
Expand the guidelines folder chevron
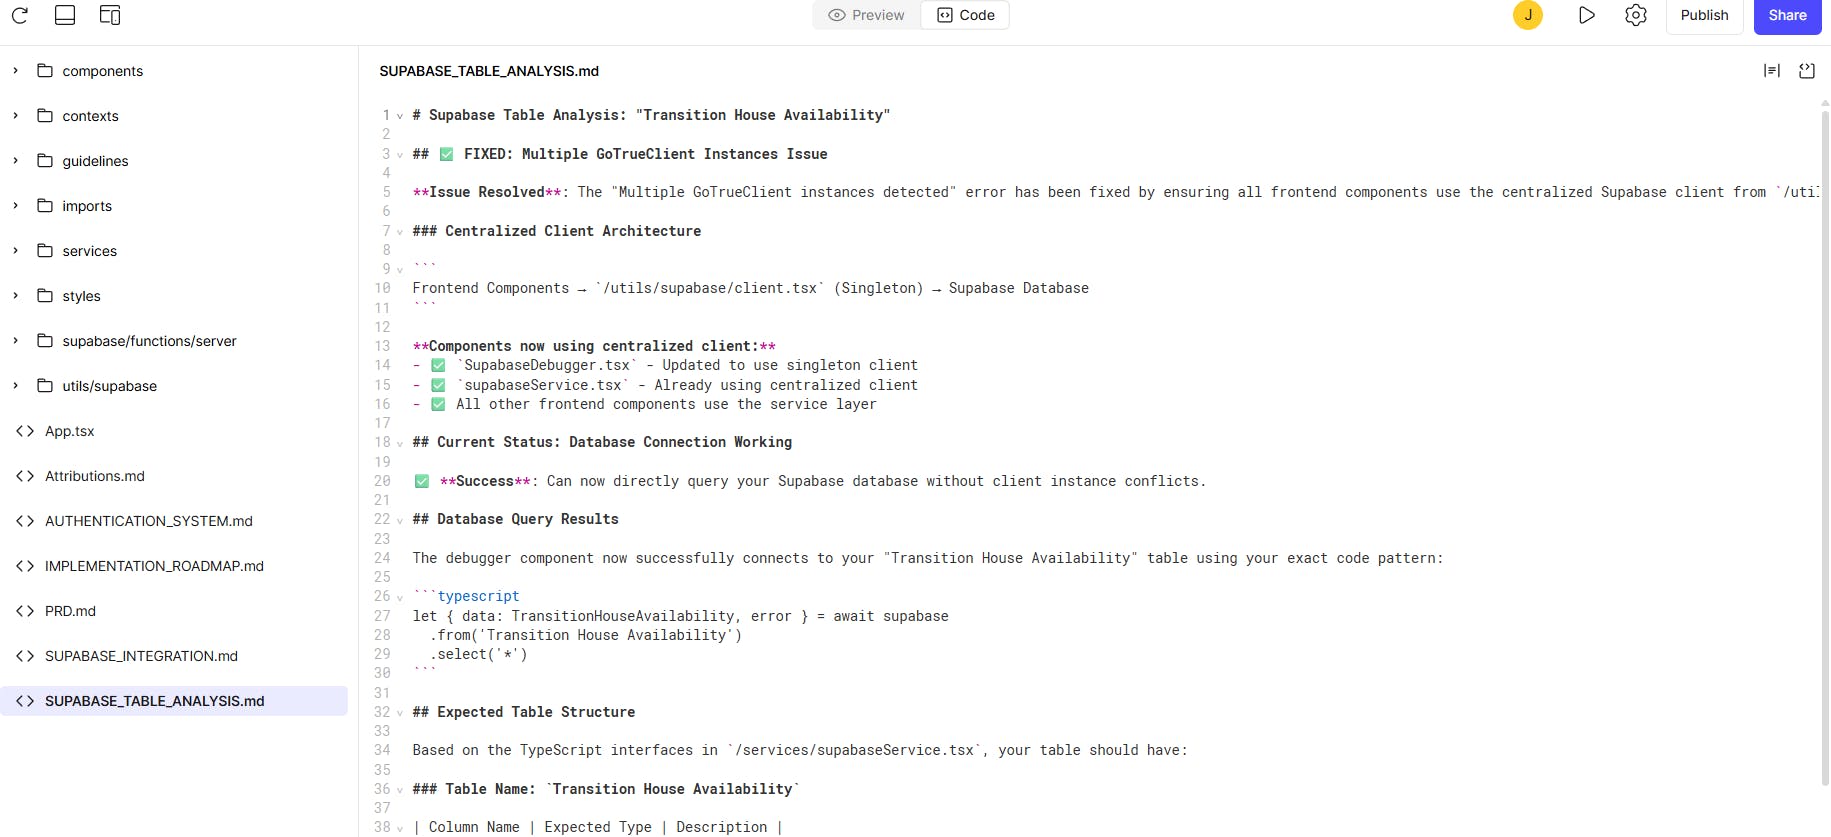tap(15, 161)
